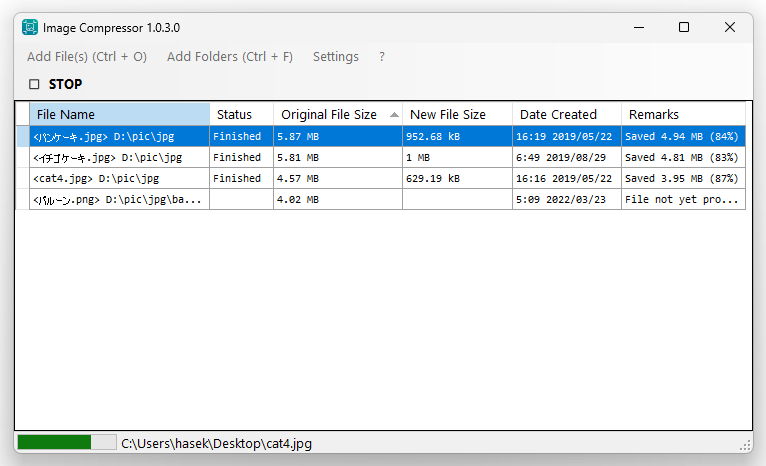The image size is (766, 466).
Task: Open Add File(s) (Ctrl + O) menu
Action: [87, 57]
